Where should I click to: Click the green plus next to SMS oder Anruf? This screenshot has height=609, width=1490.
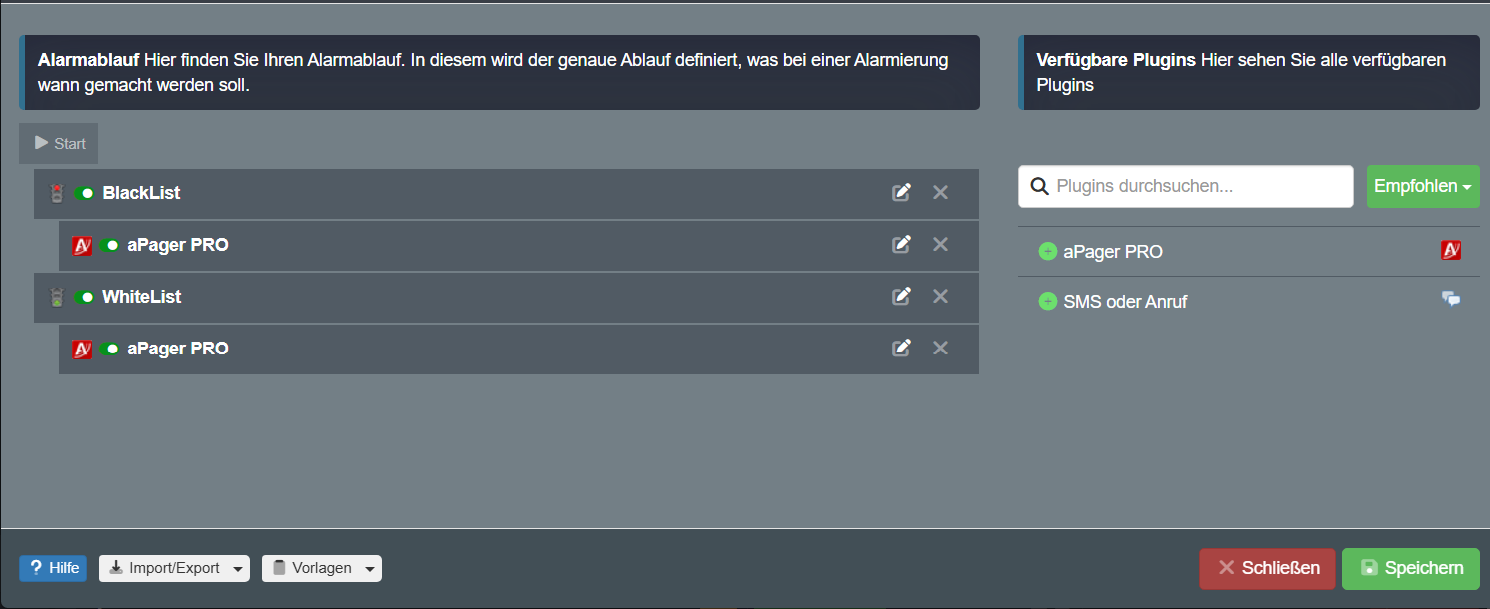tap(1047, 301)
